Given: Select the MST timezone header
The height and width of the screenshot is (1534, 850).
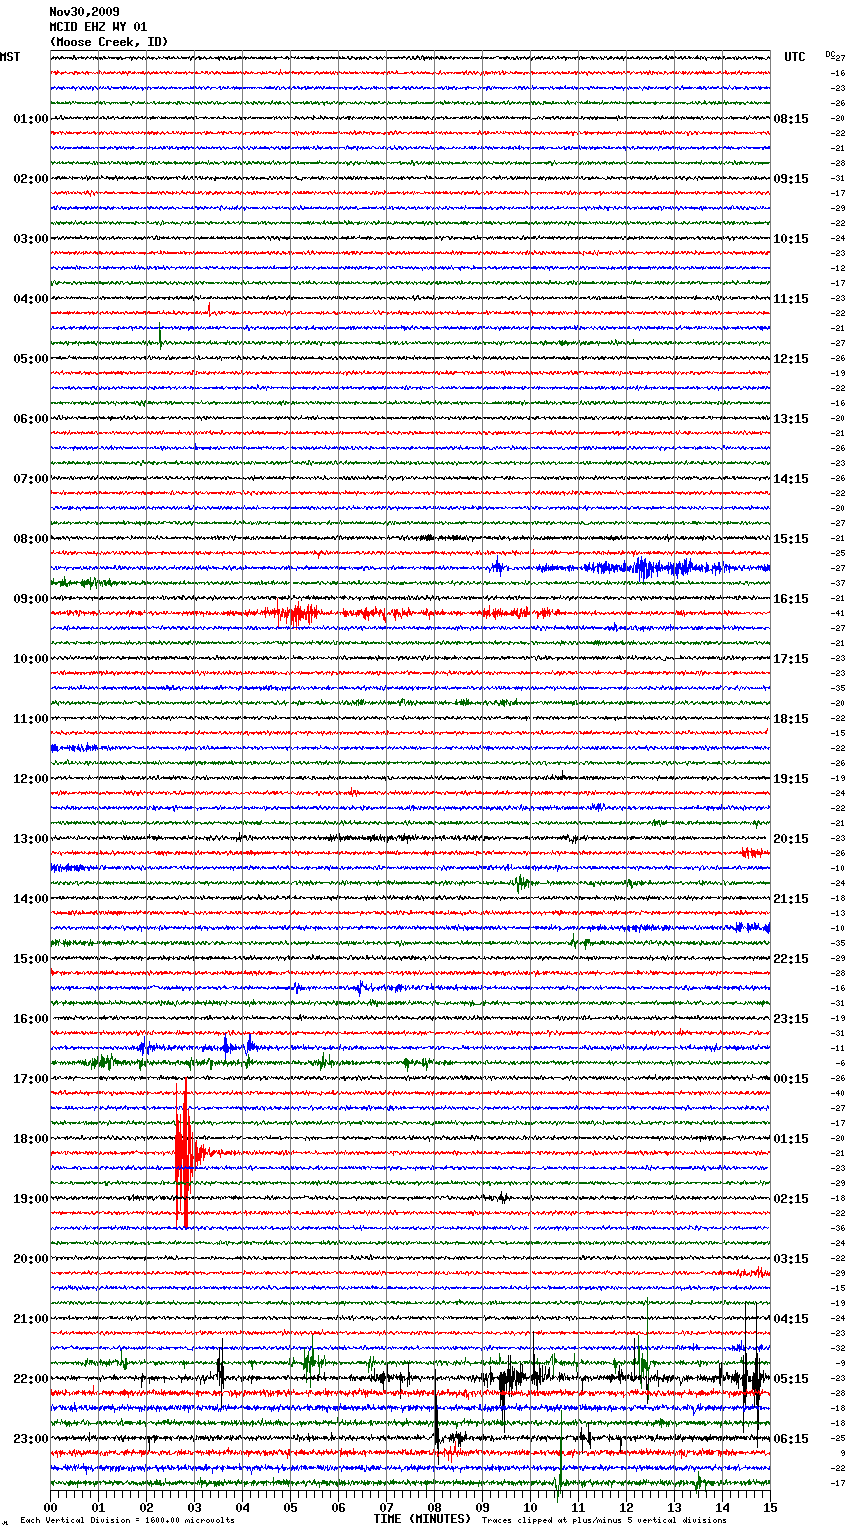Looking at the screenshot, I should point(10,57).
